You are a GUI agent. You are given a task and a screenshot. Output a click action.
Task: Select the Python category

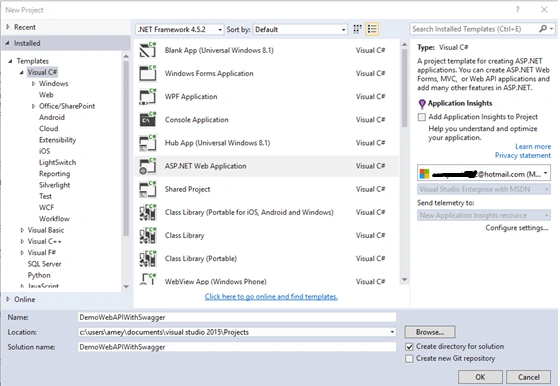click(x=39, y=275)
